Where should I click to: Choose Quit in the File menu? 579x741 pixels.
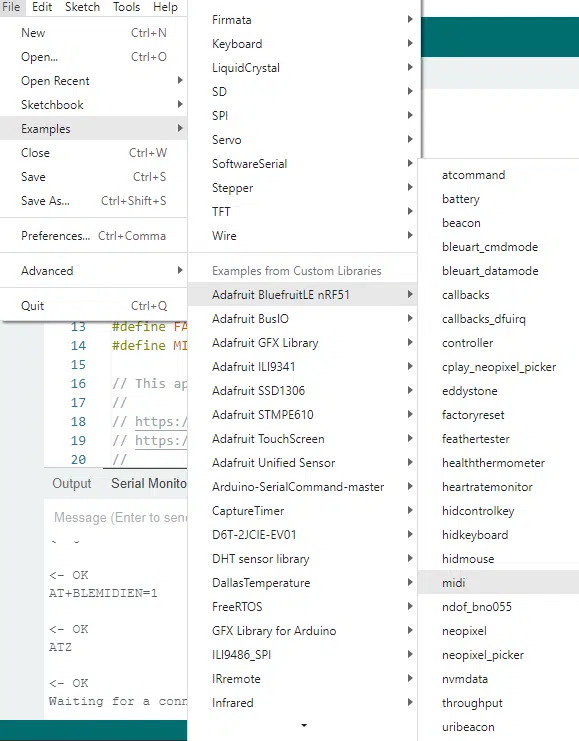point(94,306)
